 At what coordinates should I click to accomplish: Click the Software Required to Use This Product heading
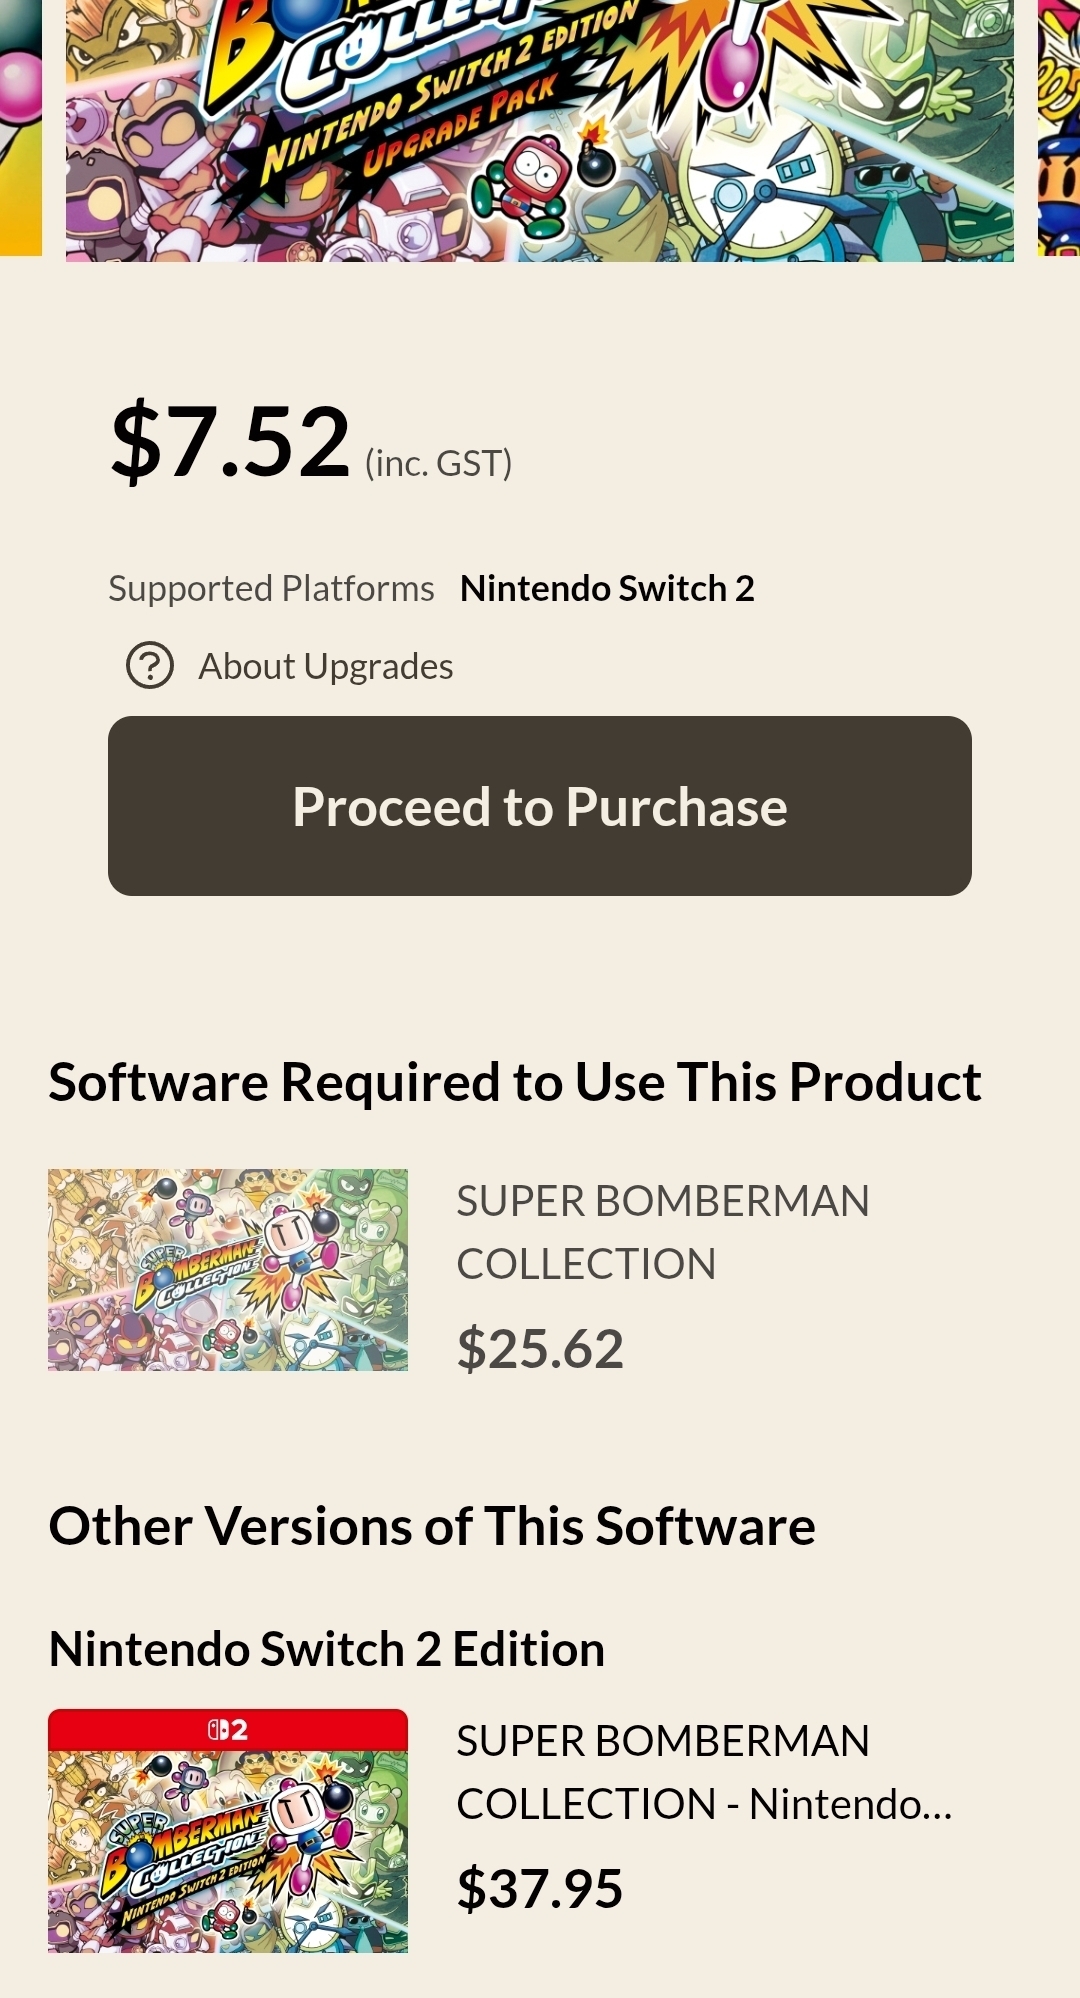[515, 1082]
